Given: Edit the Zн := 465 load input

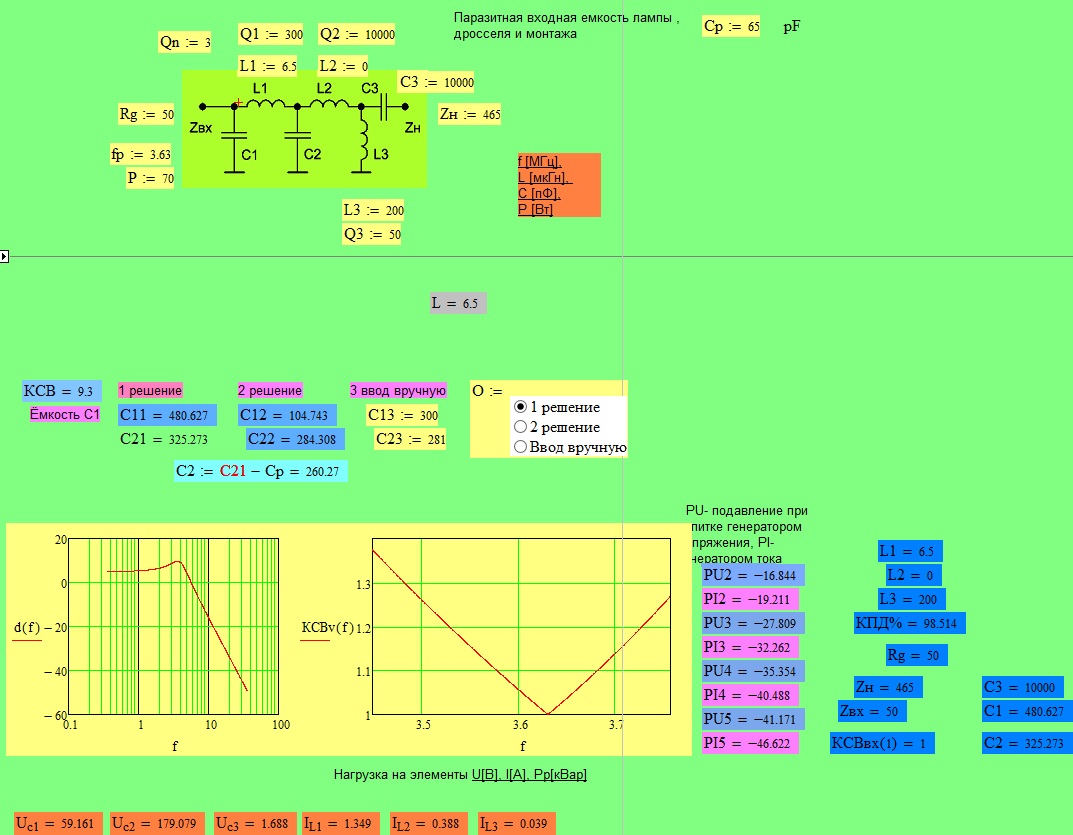Looking at the screenshot, I should point(469,114).
